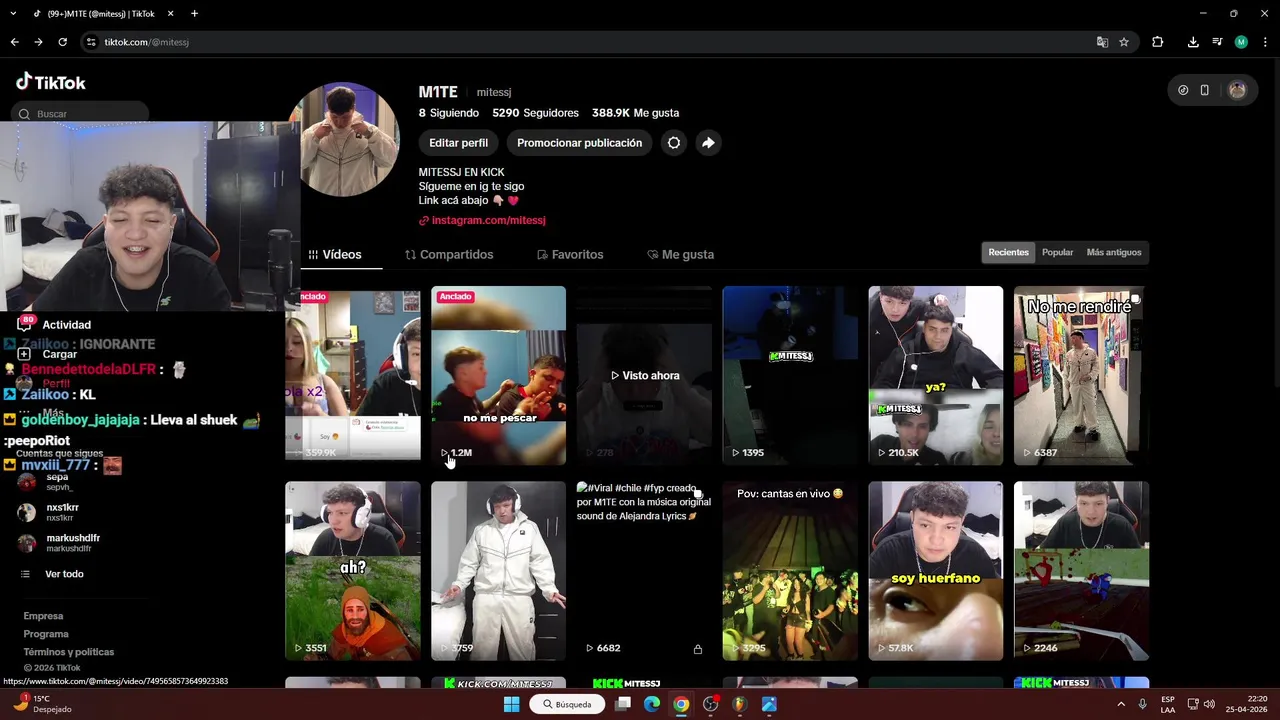Open the video with 2246 views

point(1081,571)
